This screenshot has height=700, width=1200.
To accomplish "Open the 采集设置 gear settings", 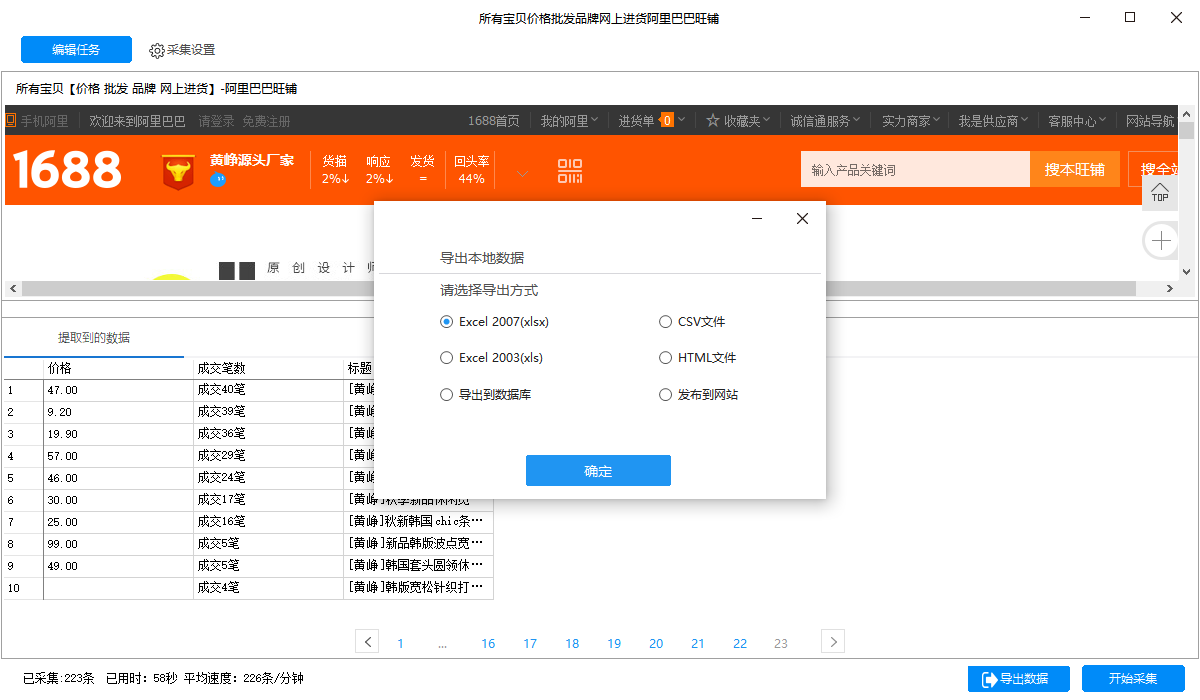I will [x=182, y=50].
